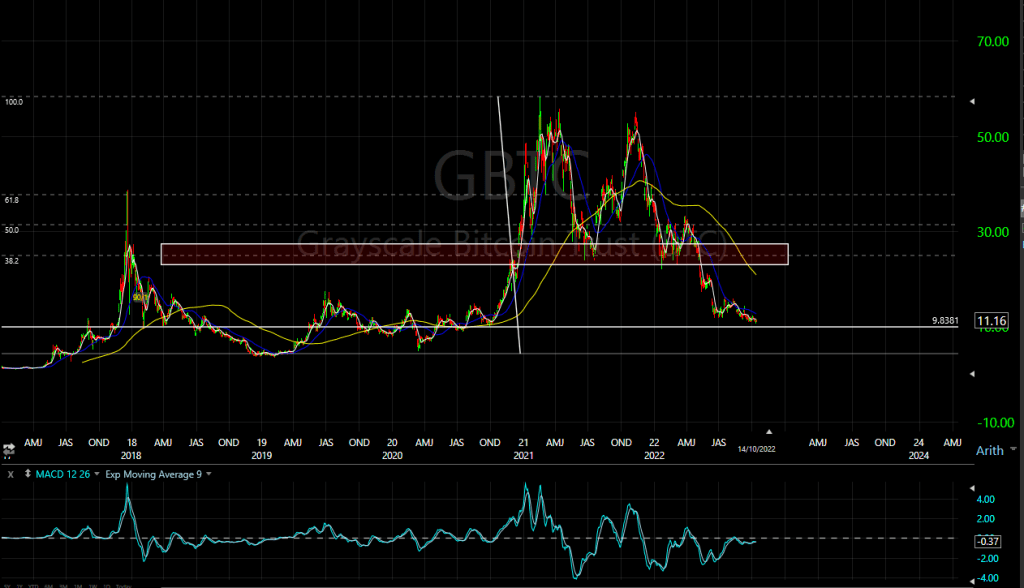
Task: Click the chart tool icon above the MACD panel
Action: click(10, 450)
